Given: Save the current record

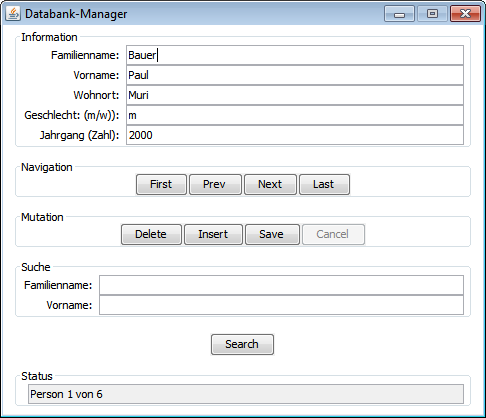Looking at the screenshot, I should tap(272, 234).
